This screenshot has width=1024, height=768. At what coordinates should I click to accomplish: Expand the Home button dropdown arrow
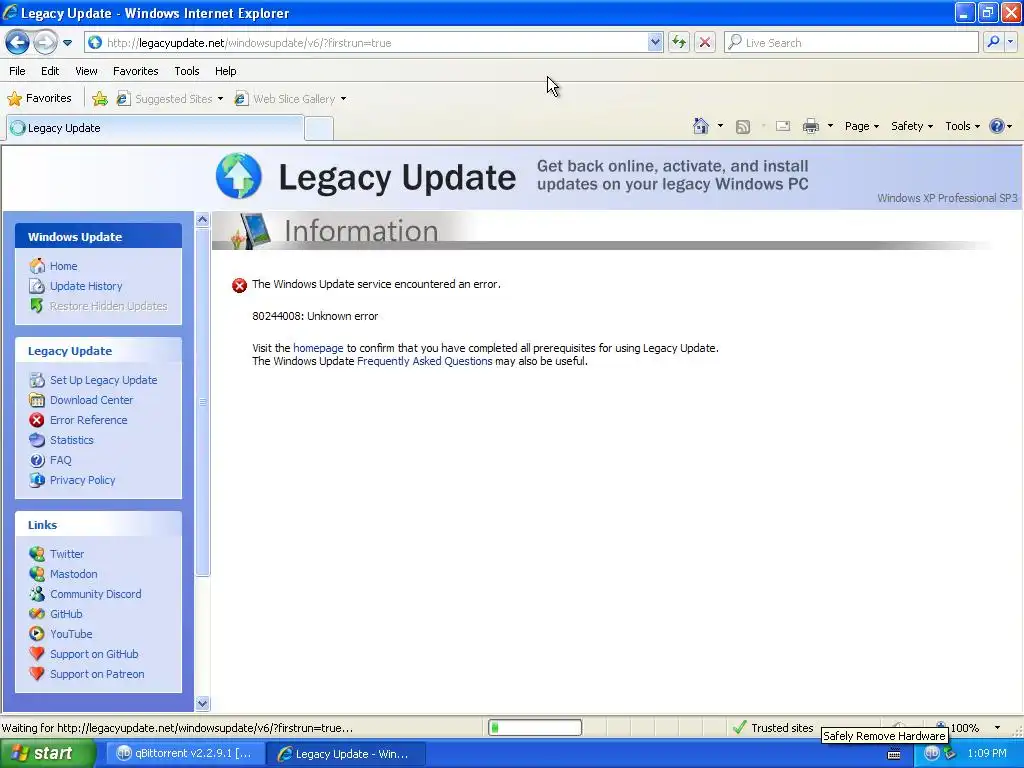click(x=720, y=126)
